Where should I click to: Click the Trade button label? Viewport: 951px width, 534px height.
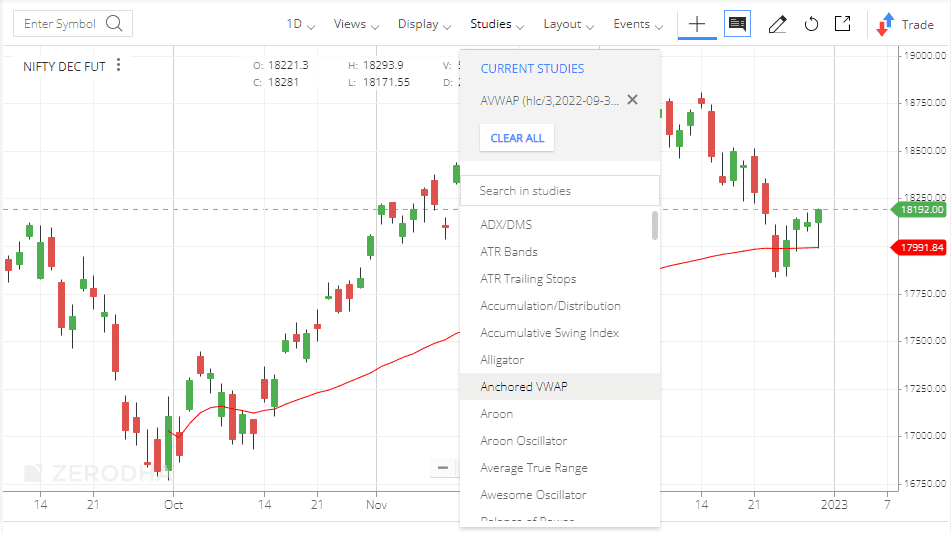pyautogui.click(x=917, y=24)
